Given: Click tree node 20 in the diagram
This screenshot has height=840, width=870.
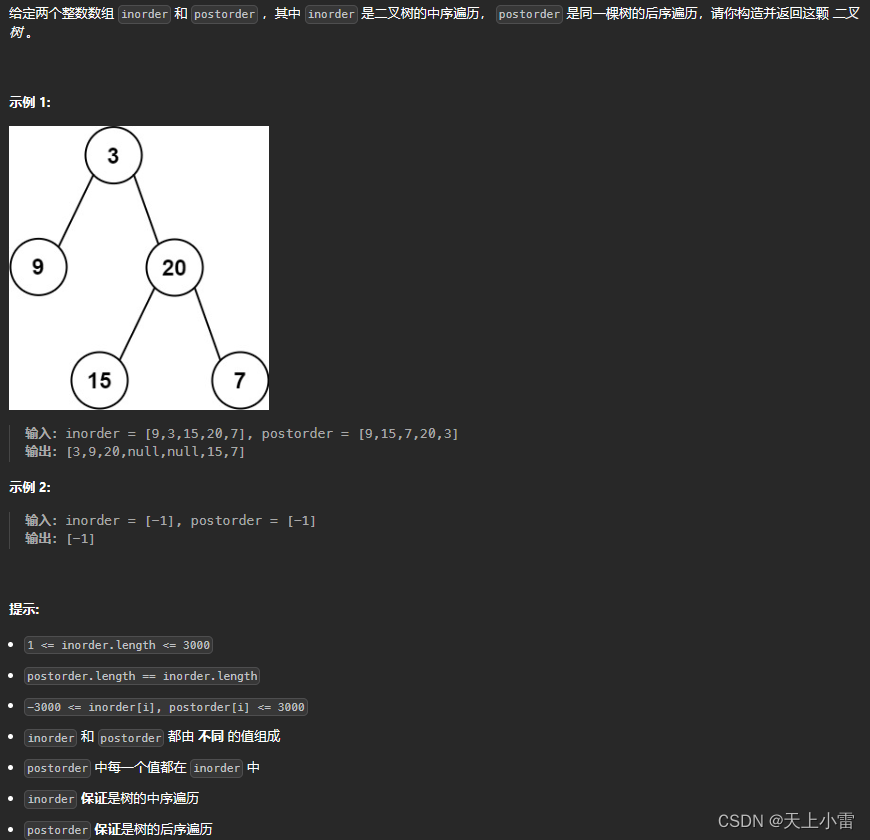Looking at the screenshot, I should [x=174, y=267].
